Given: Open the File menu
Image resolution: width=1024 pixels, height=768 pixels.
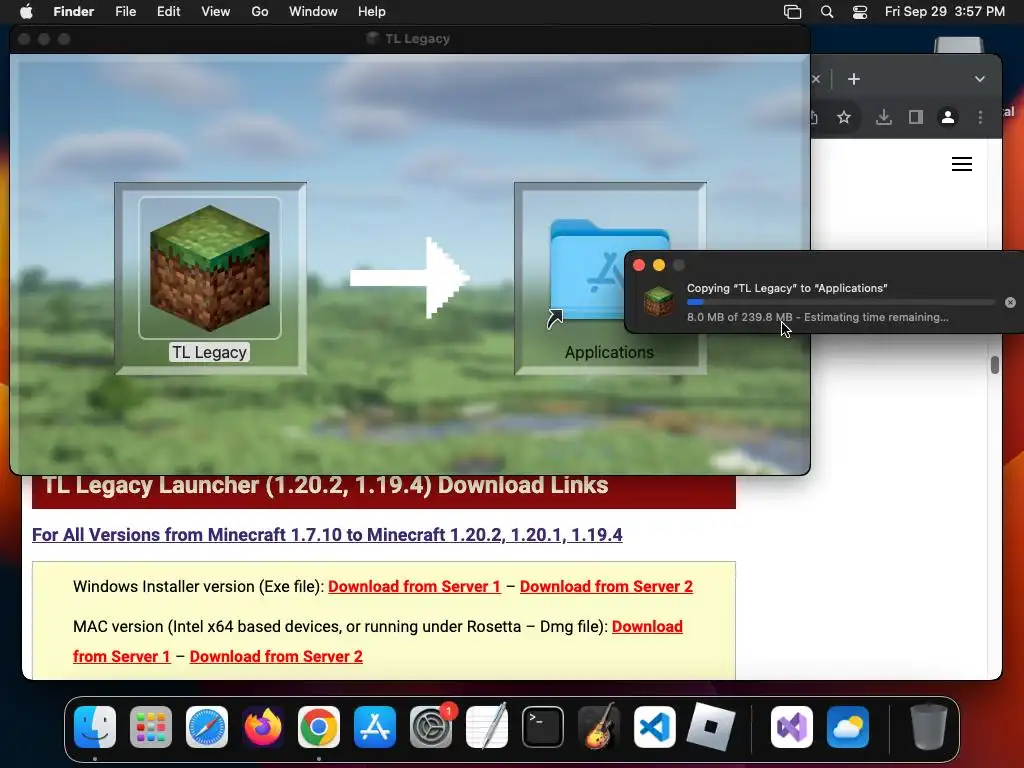Looking at the screenshot, I should [125, 12].
